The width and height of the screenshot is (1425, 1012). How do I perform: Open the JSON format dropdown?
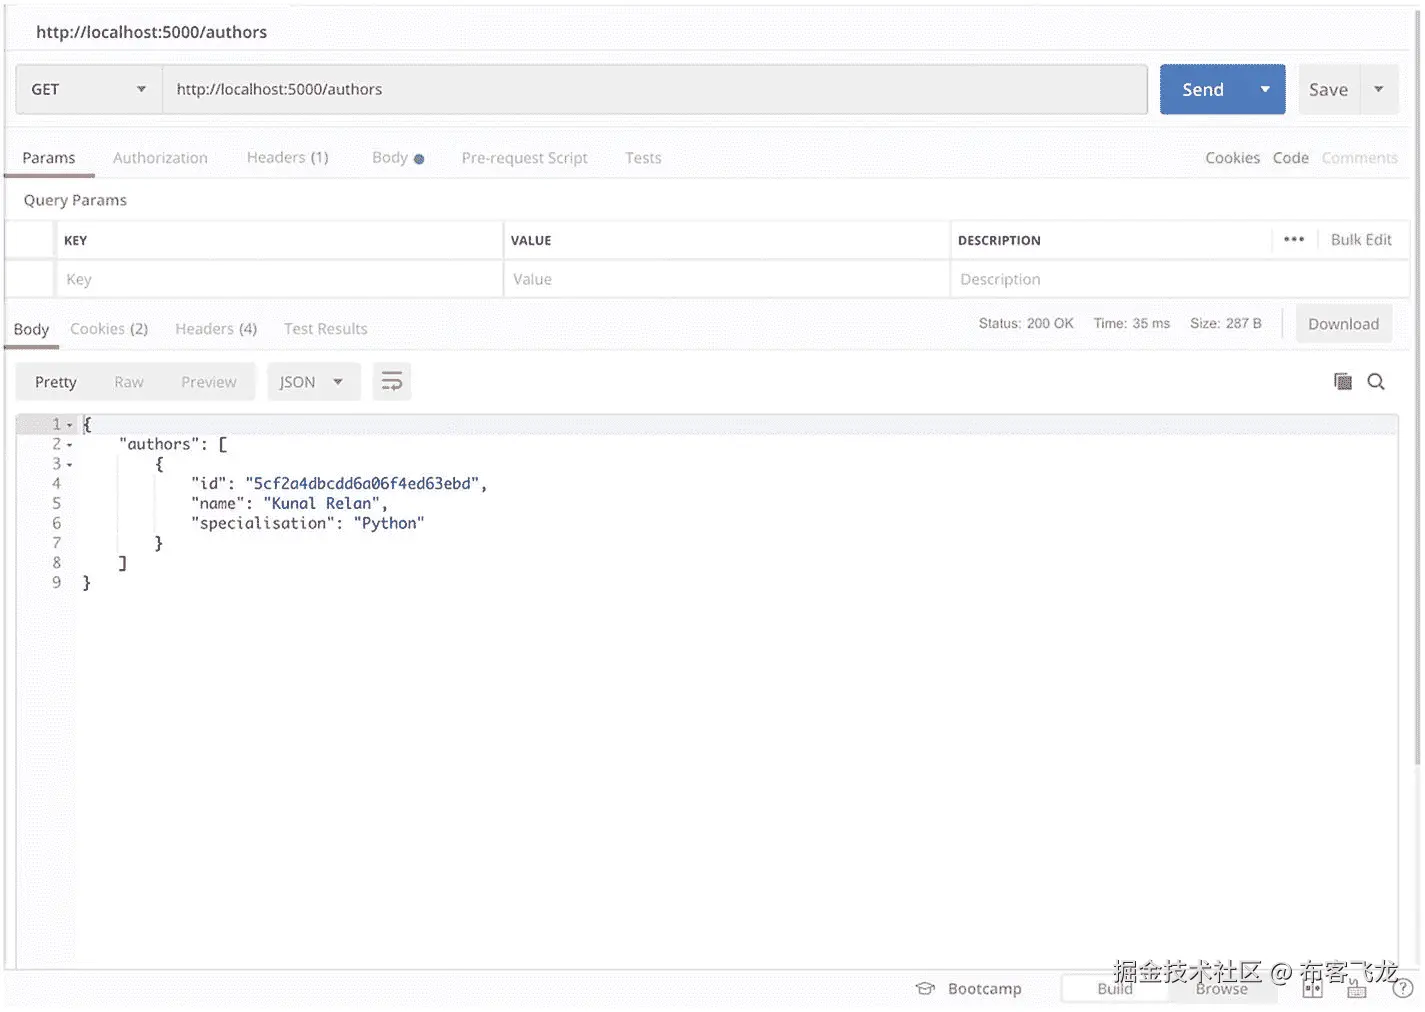point(313,382)
